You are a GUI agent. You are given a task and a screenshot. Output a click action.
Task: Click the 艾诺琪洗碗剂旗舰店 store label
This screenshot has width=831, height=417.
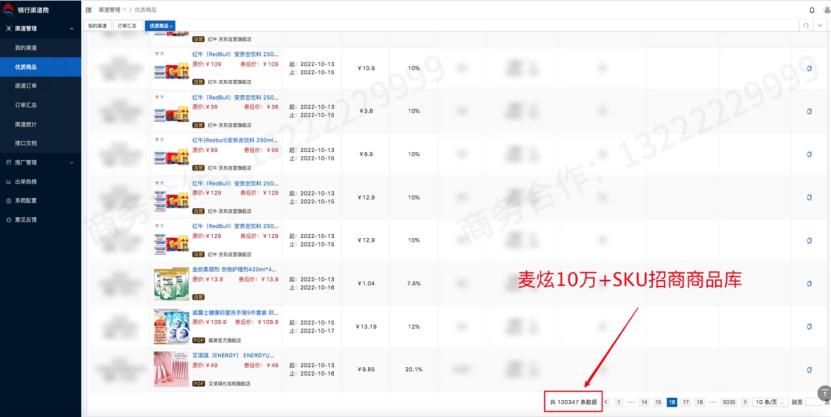(x=229, y=383)
